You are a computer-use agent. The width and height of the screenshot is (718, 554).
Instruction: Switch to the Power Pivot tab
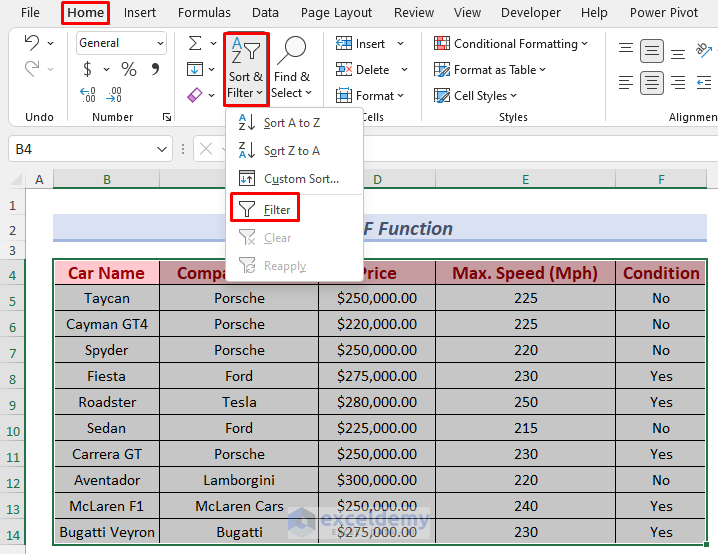[x=664, y=12]
